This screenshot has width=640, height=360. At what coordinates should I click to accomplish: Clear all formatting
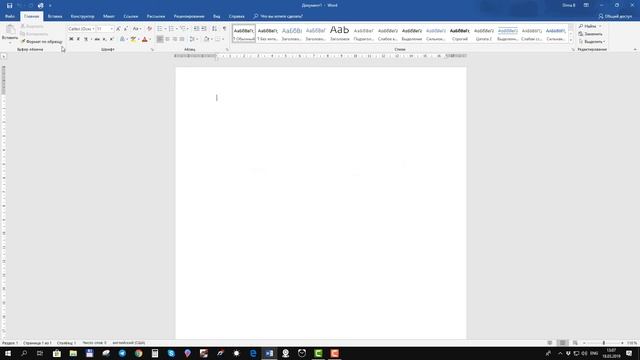tap(149, 29)
